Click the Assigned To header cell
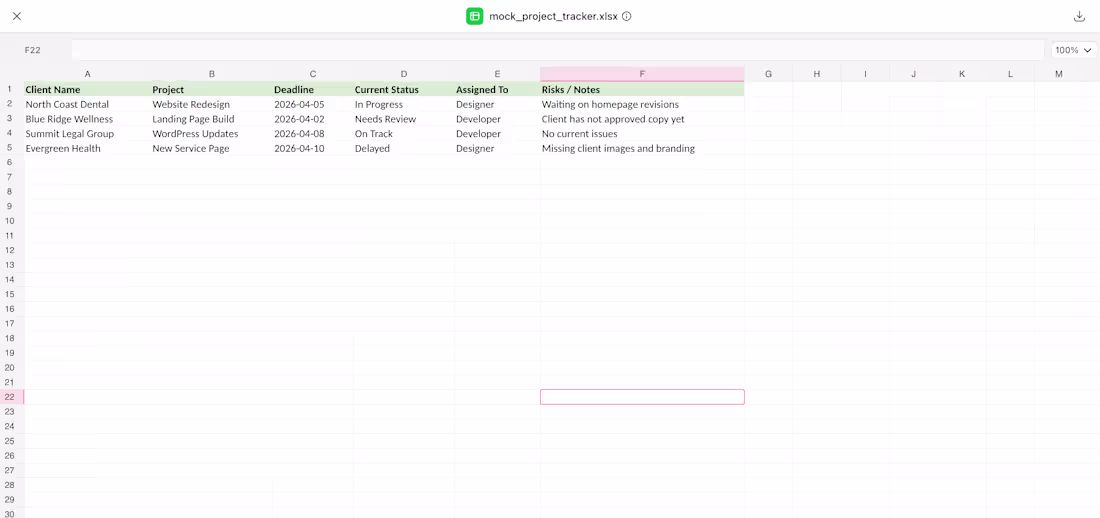Image resolution: width=1100 pixels, height=518 pixels. pos(497,89)
